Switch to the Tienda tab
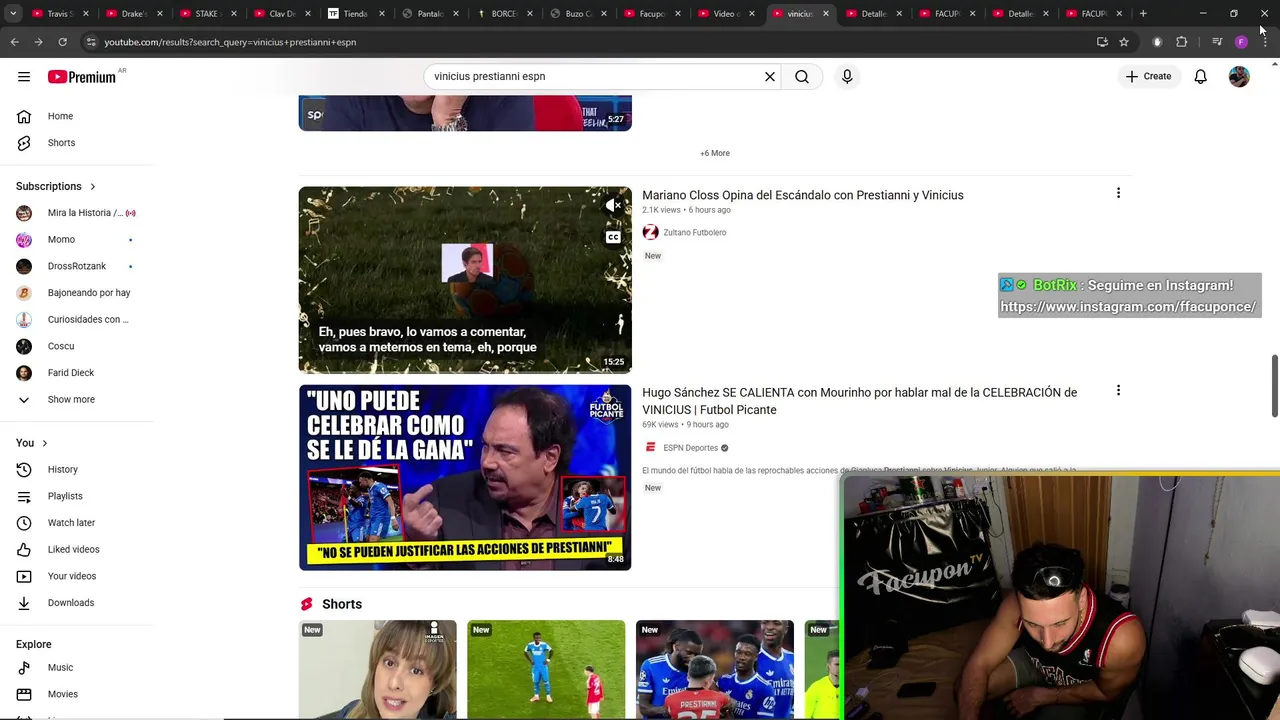This screenshot has width=1280, height=720. pyautogui.click(x=355, y=14)
